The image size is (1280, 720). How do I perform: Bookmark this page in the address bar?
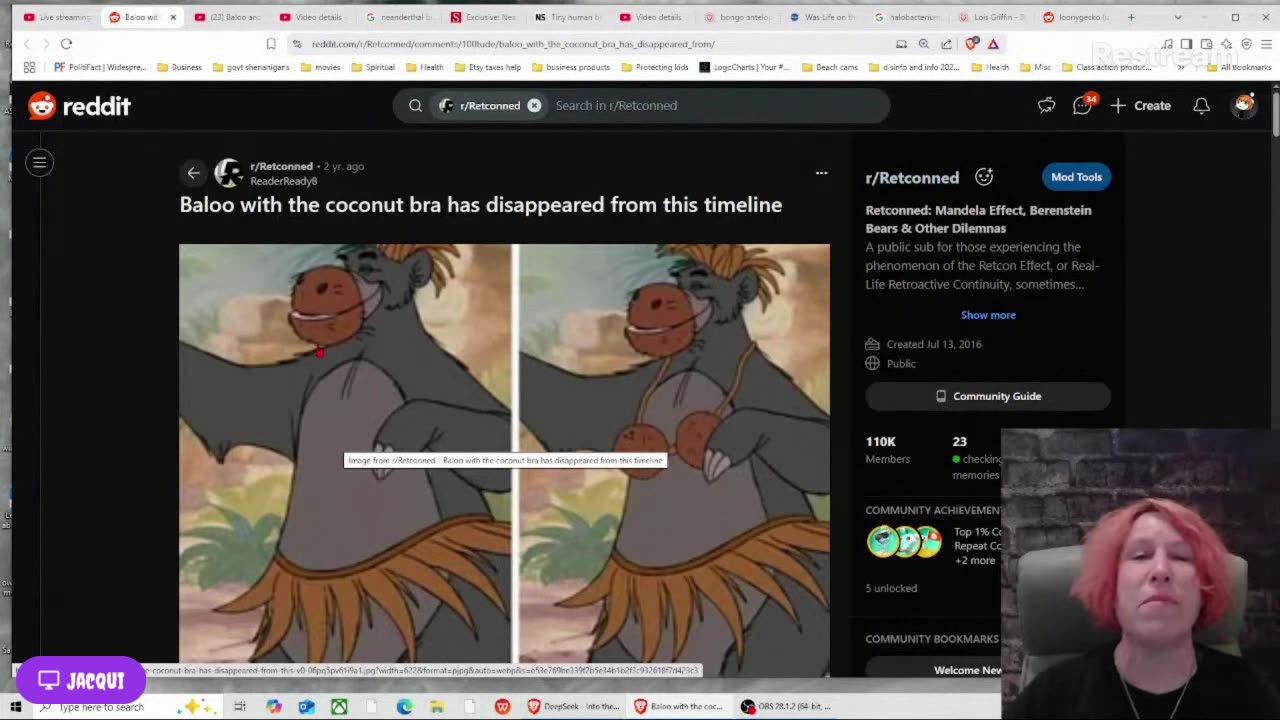pyautogui.click(x=271, y=44)
